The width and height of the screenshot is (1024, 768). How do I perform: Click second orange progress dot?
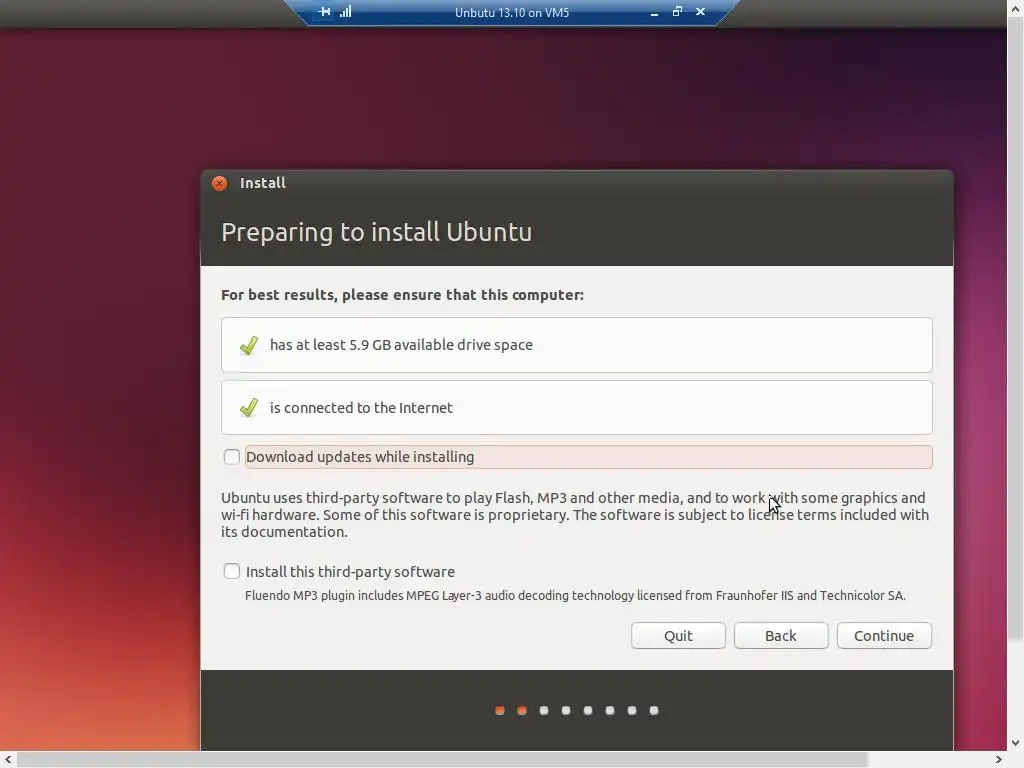[522, 711]
